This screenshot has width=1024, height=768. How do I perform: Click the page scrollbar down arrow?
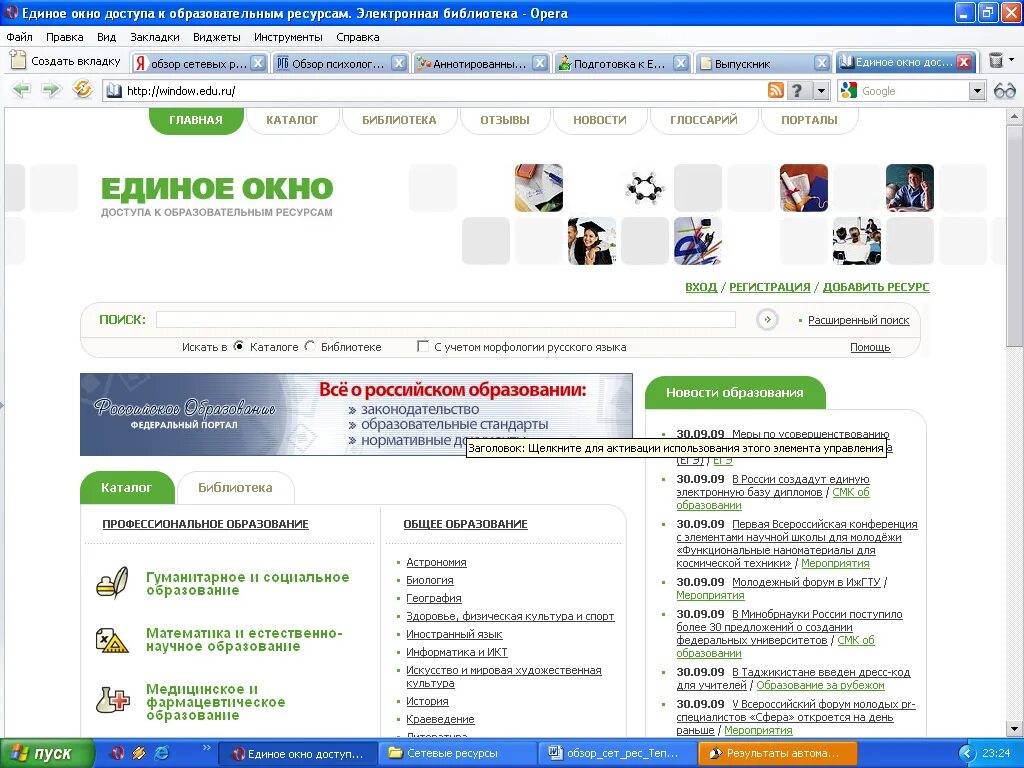pyautogui.click(x=1014, y=728)
